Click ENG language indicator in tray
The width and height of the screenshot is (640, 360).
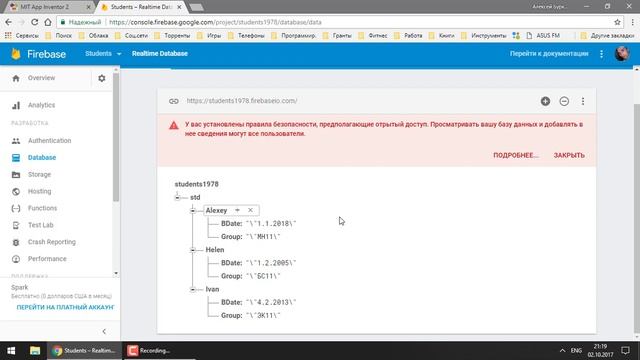576,351
